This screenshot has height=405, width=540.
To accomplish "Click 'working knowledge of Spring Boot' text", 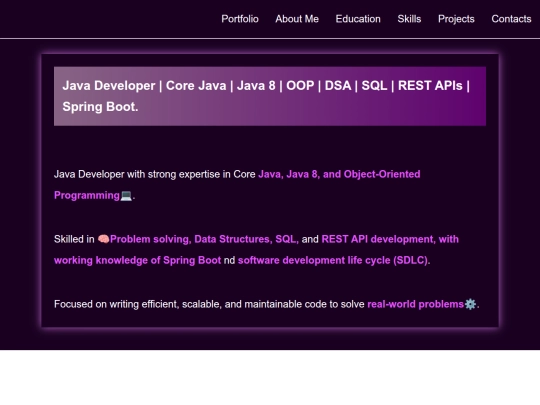I will click(137, 260).
